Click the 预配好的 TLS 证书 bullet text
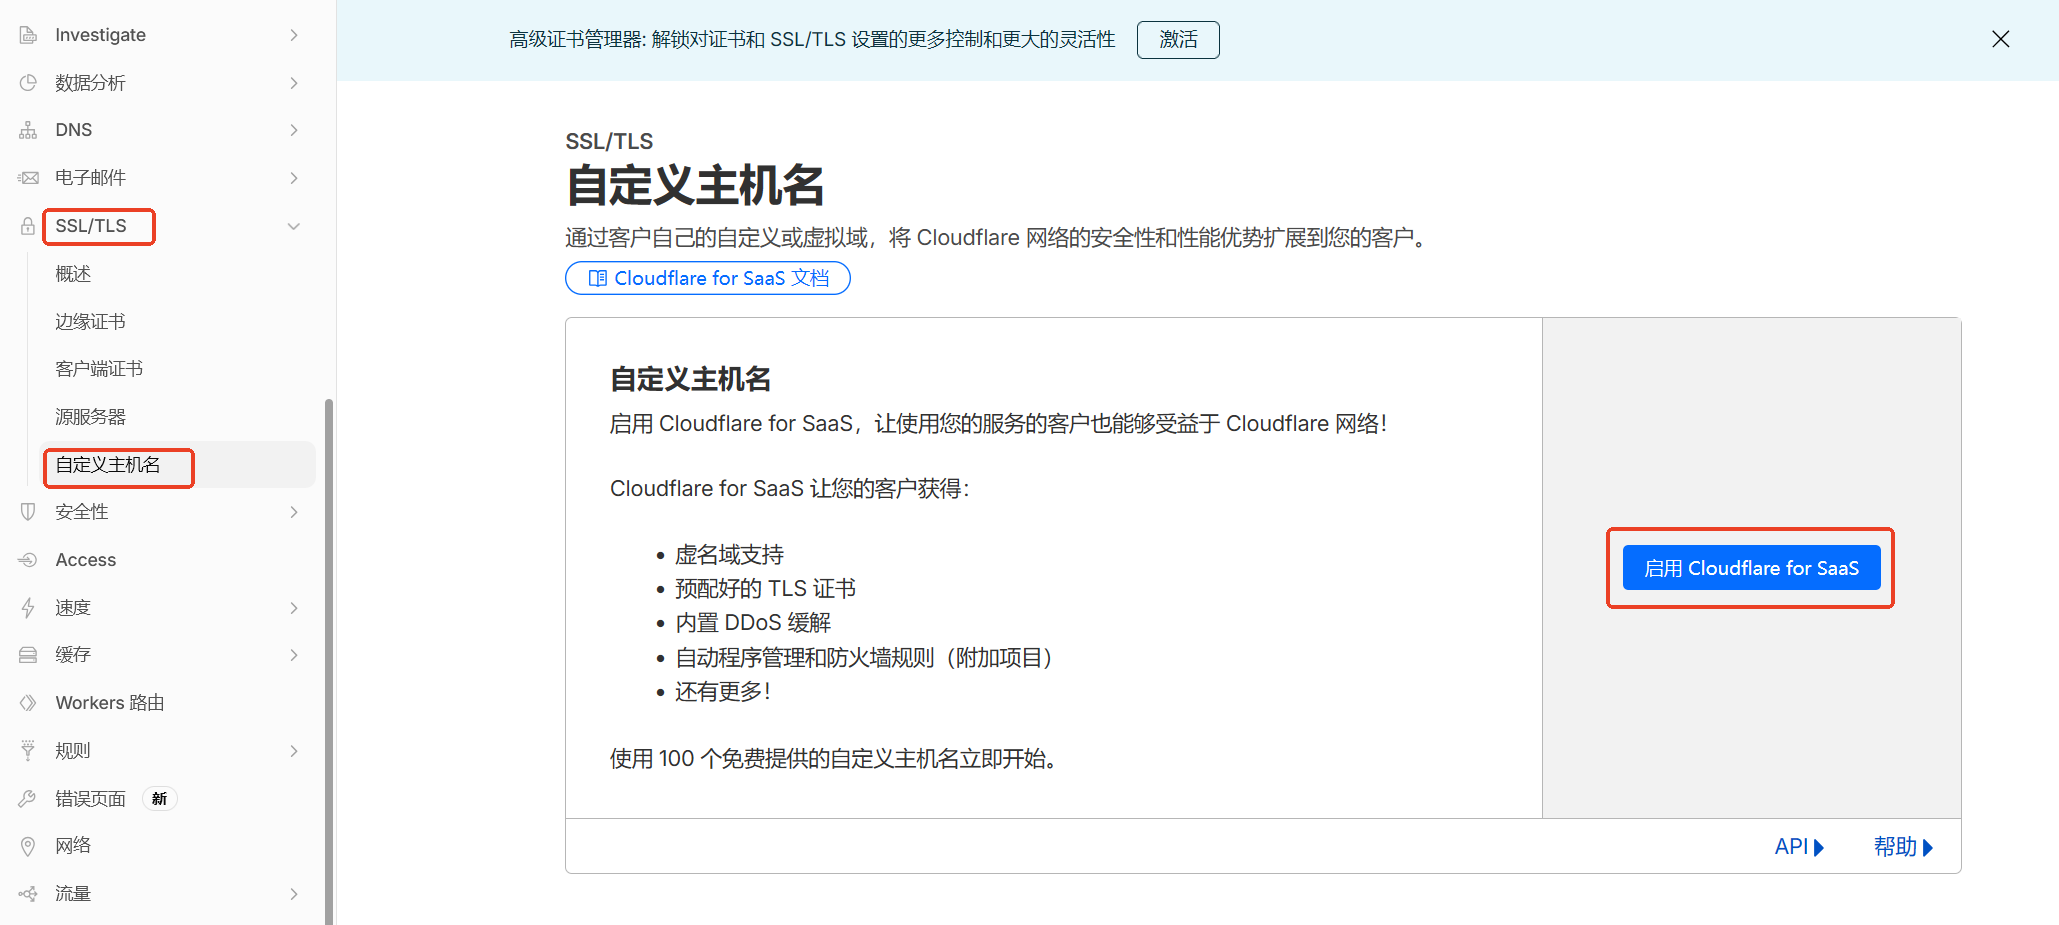Viewport: 2059px width, 925px height. pos(766,589)
